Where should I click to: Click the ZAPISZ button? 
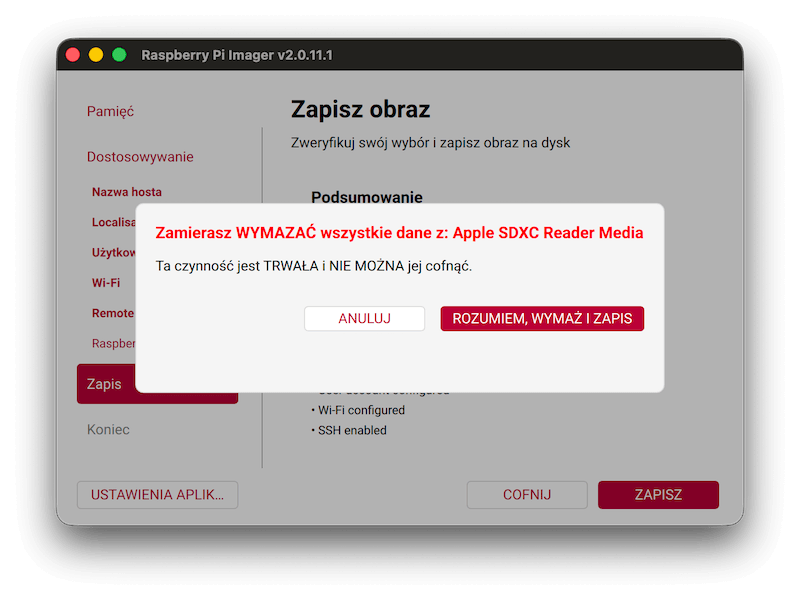pos(658,494)
